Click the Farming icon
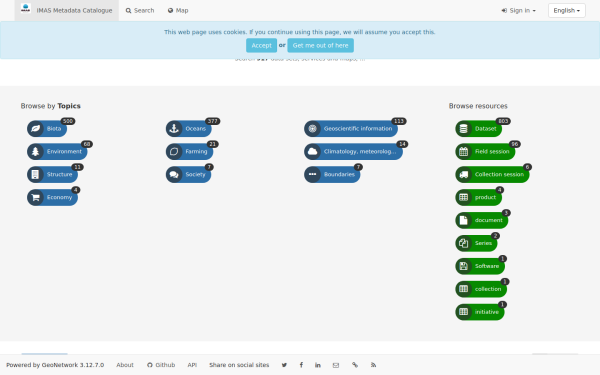Screen dimensions: 600x375 174,152
